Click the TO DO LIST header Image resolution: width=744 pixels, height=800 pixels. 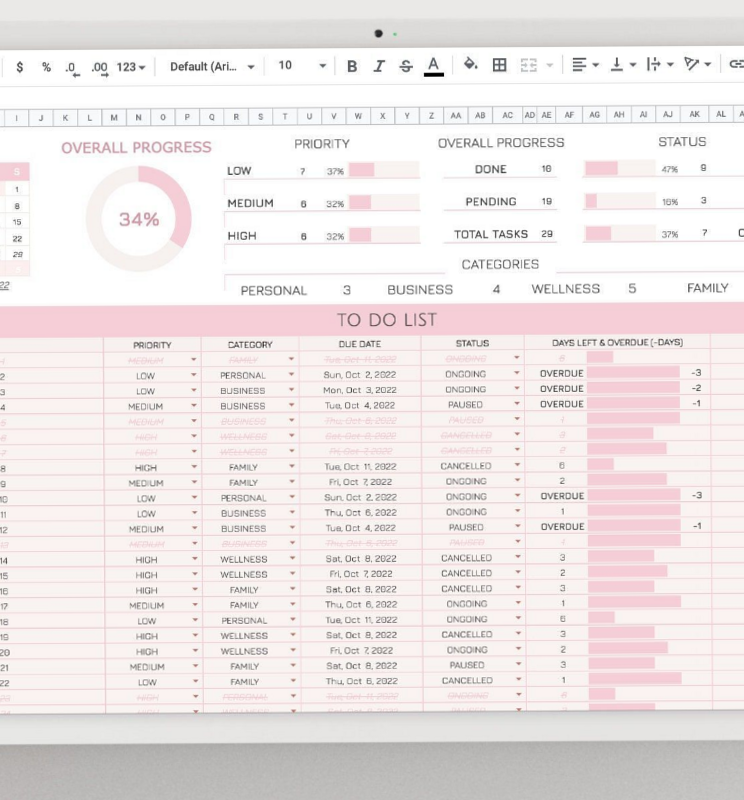coord(387,320)
